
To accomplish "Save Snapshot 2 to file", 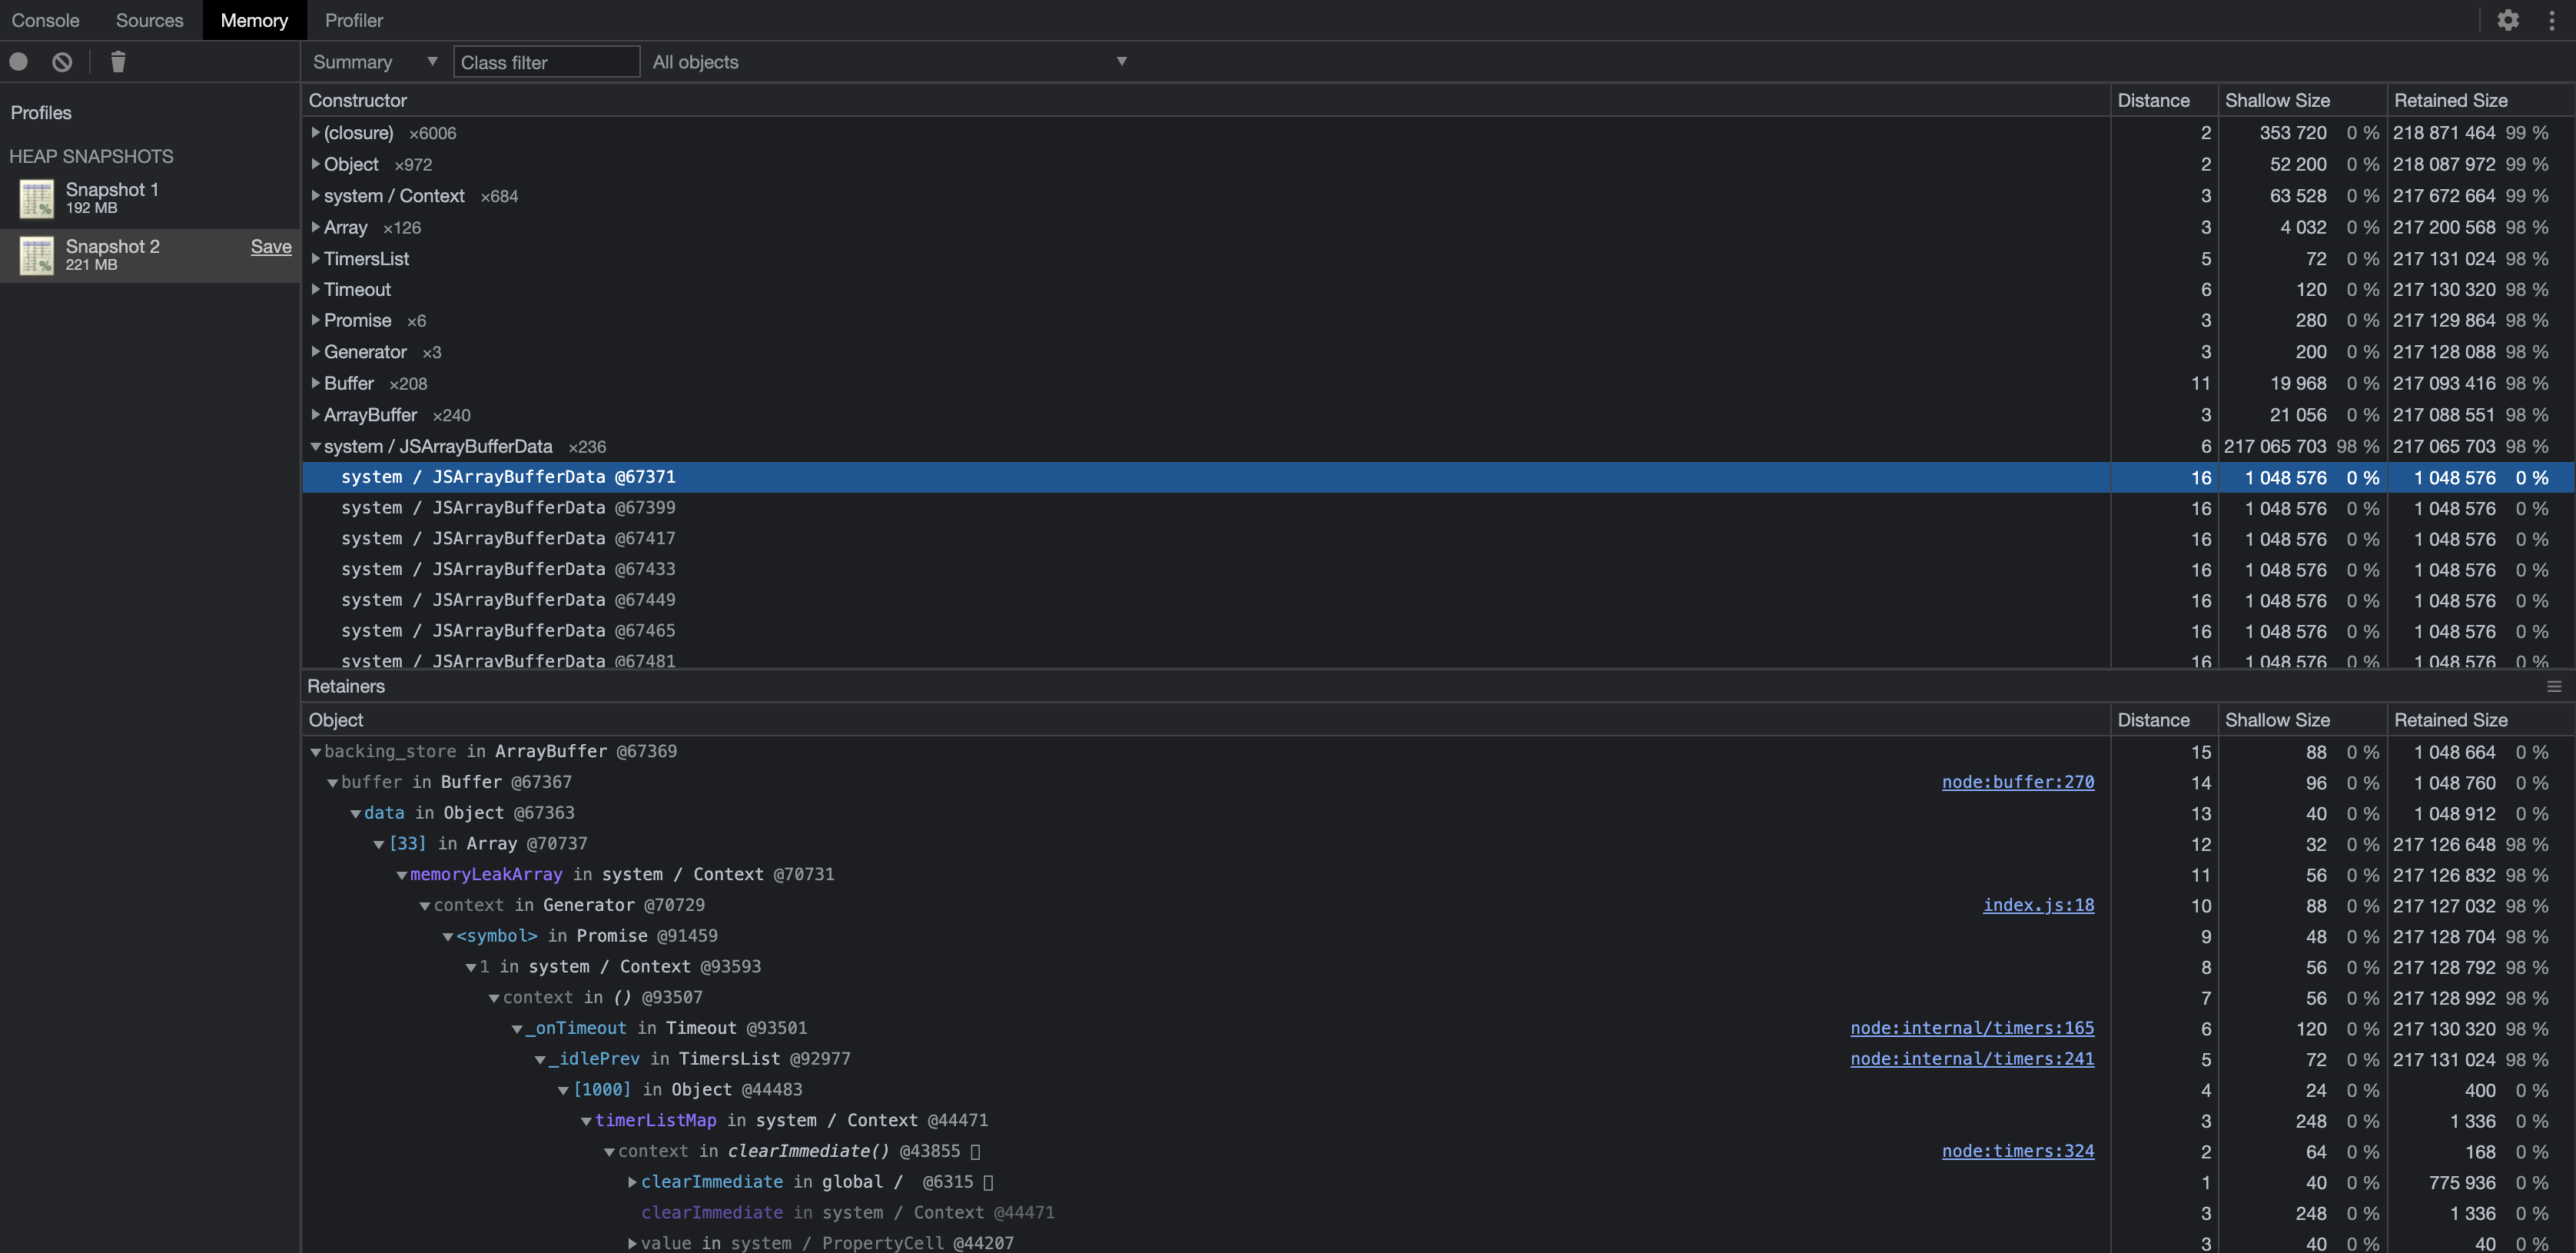I will (x=271, y=246).
